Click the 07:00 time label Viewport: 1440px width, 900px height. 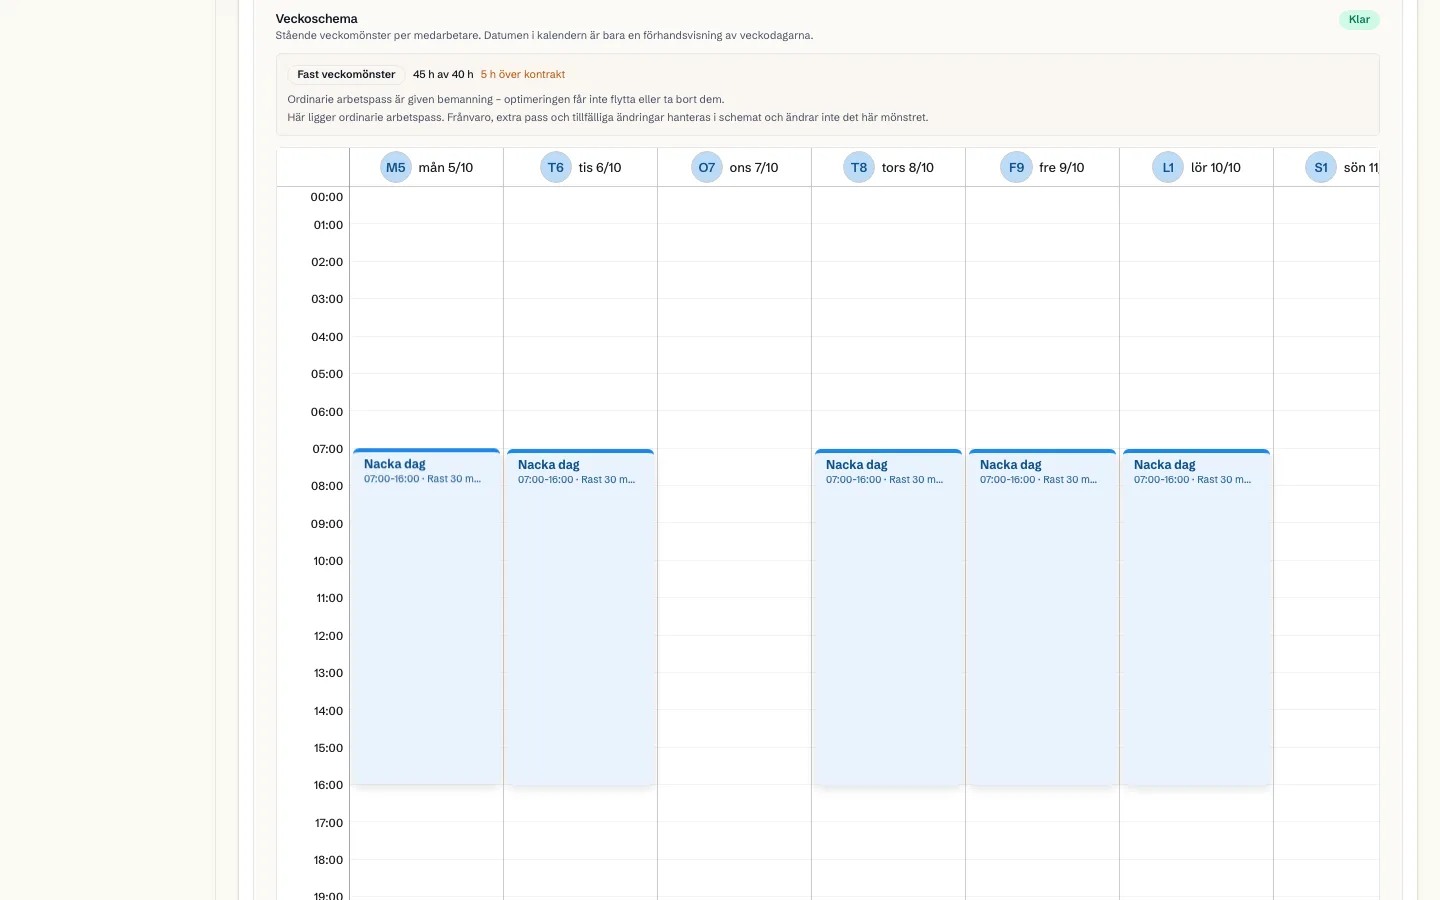(327, 449)
